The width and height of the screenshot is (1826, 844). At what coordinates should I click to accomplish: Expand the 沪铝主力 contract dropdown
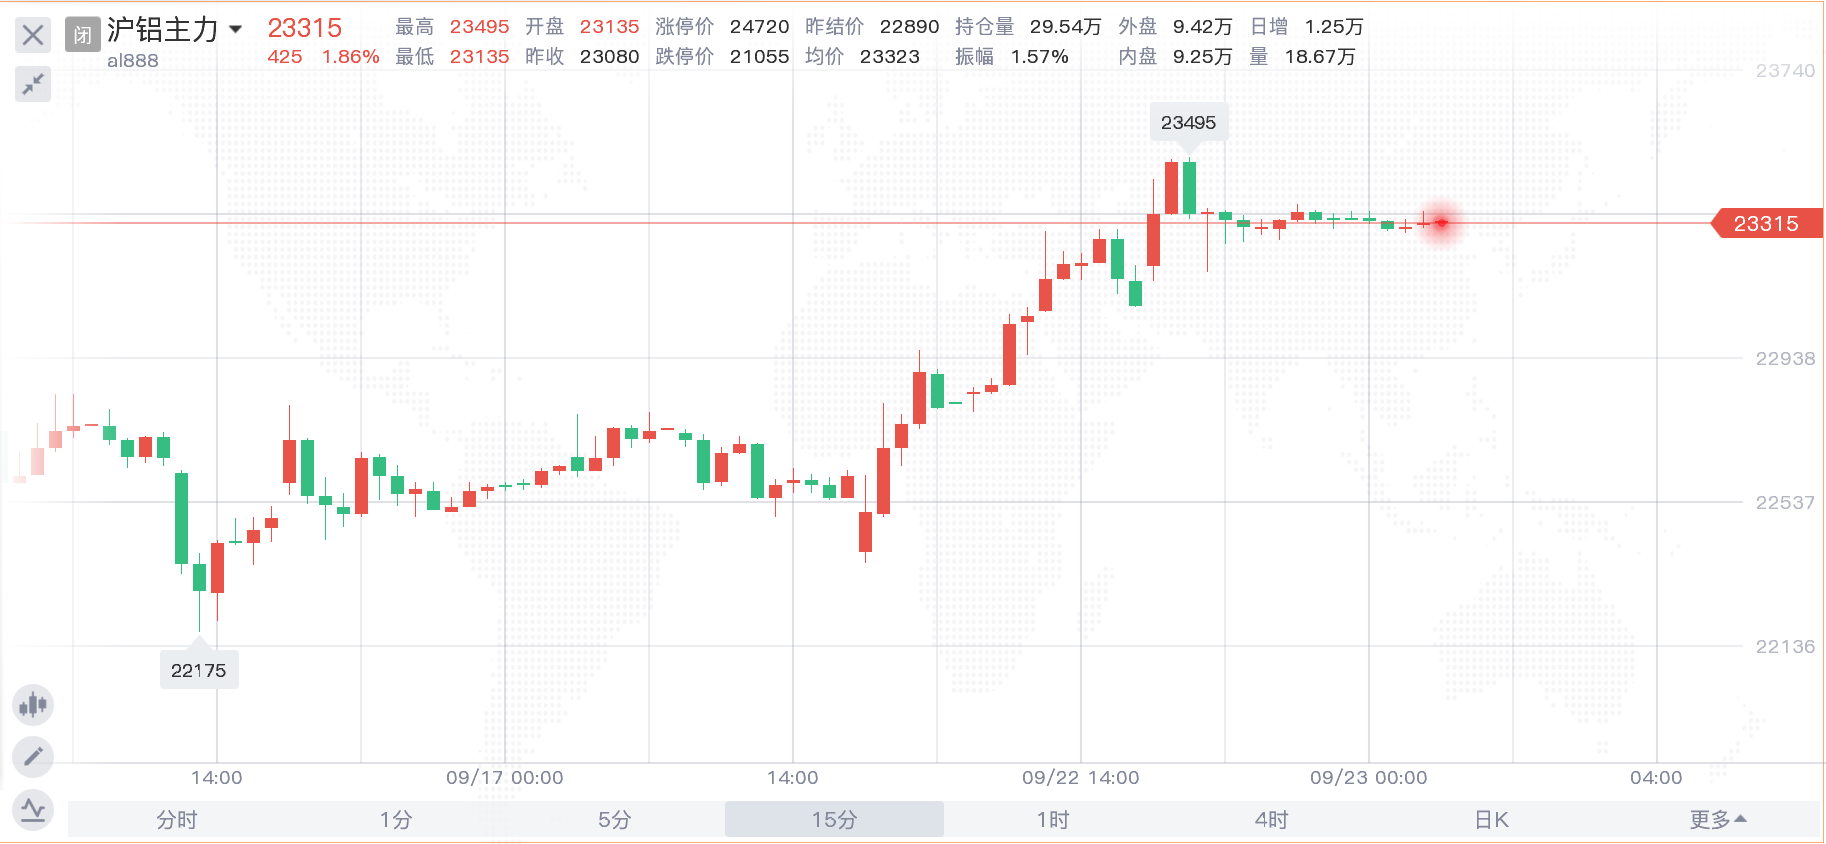click(236, 29)
